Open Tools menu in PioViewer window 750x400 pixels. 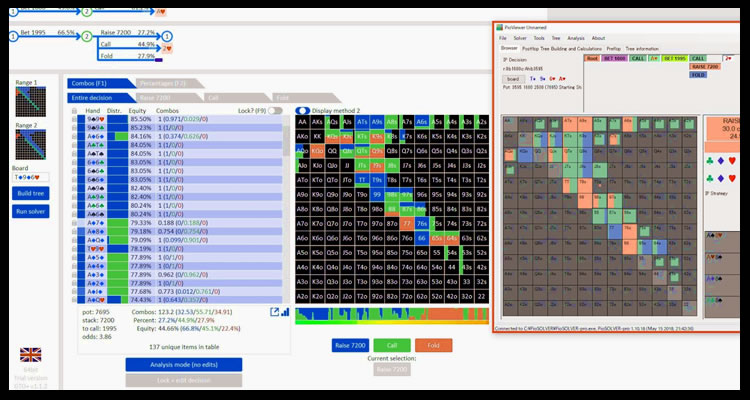[x=539, y=38]
